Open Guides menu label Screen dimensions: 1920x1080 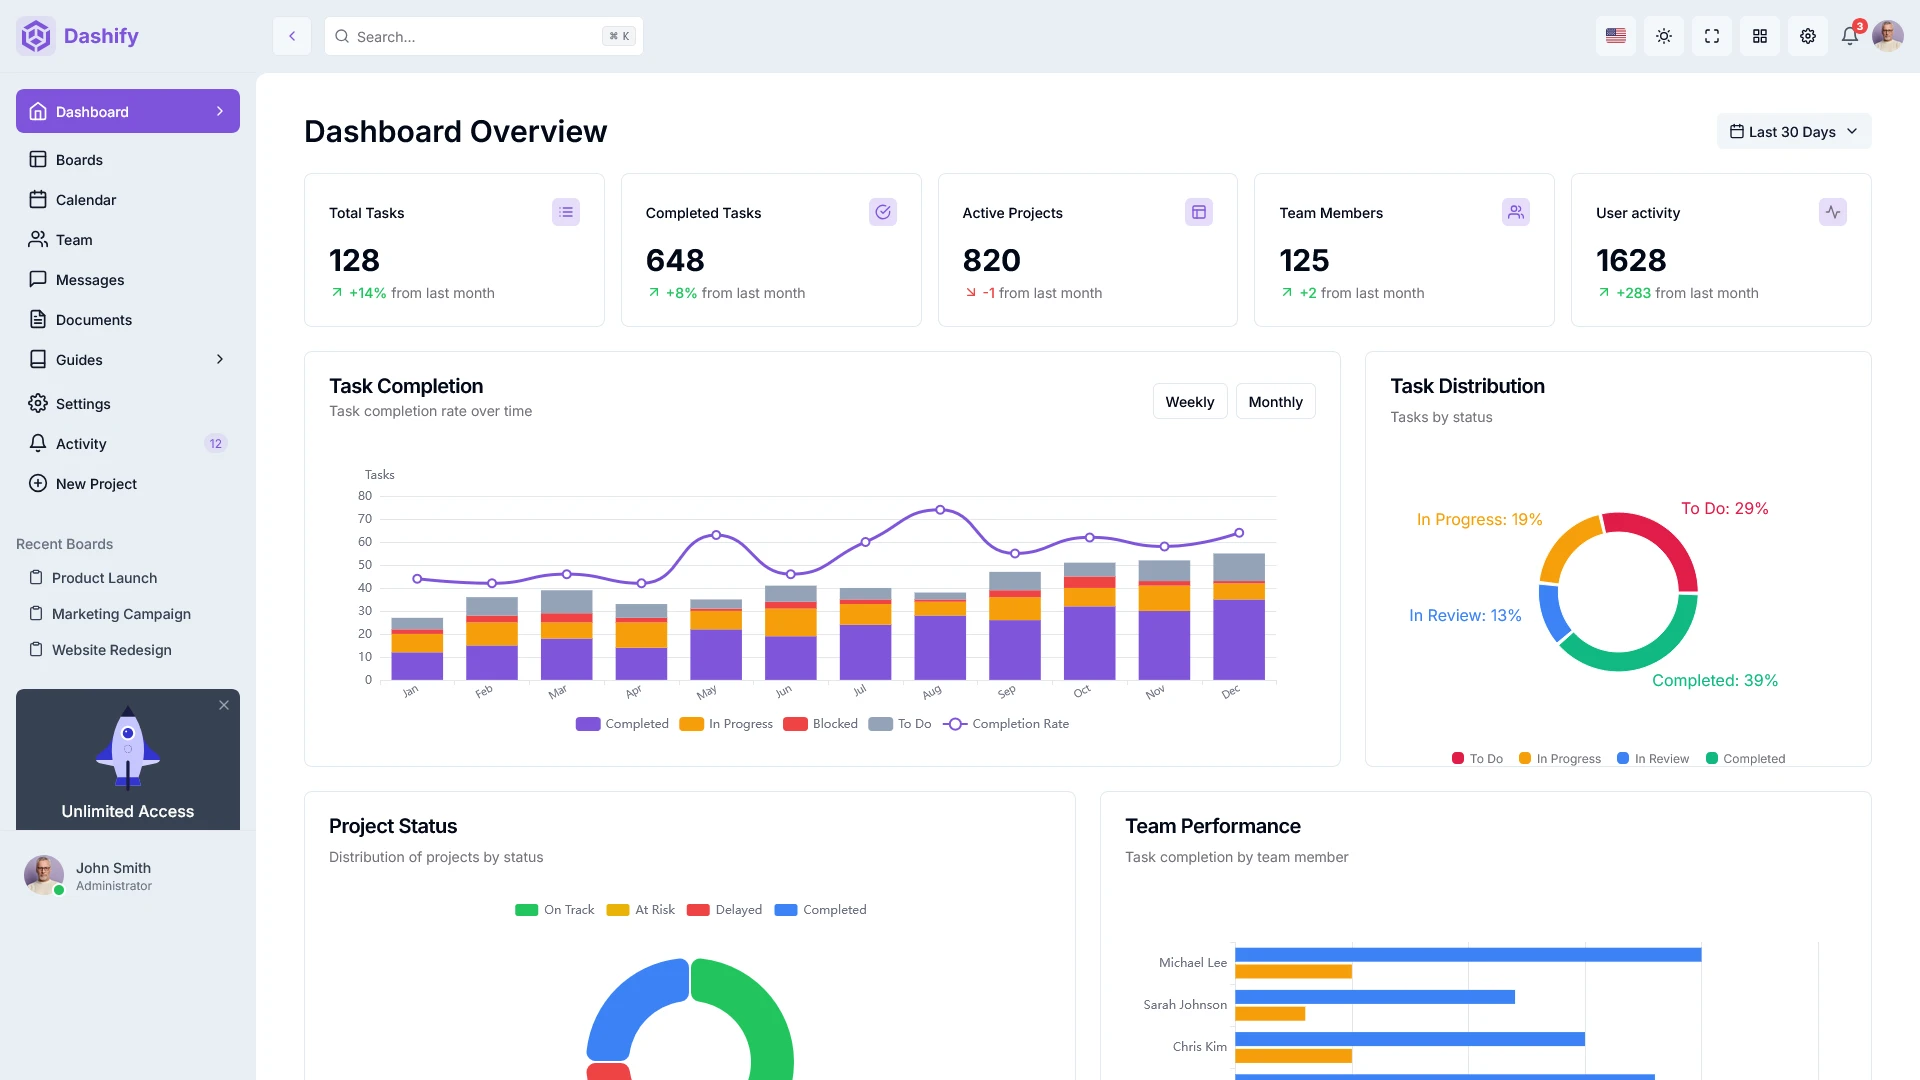coord(79,360)
